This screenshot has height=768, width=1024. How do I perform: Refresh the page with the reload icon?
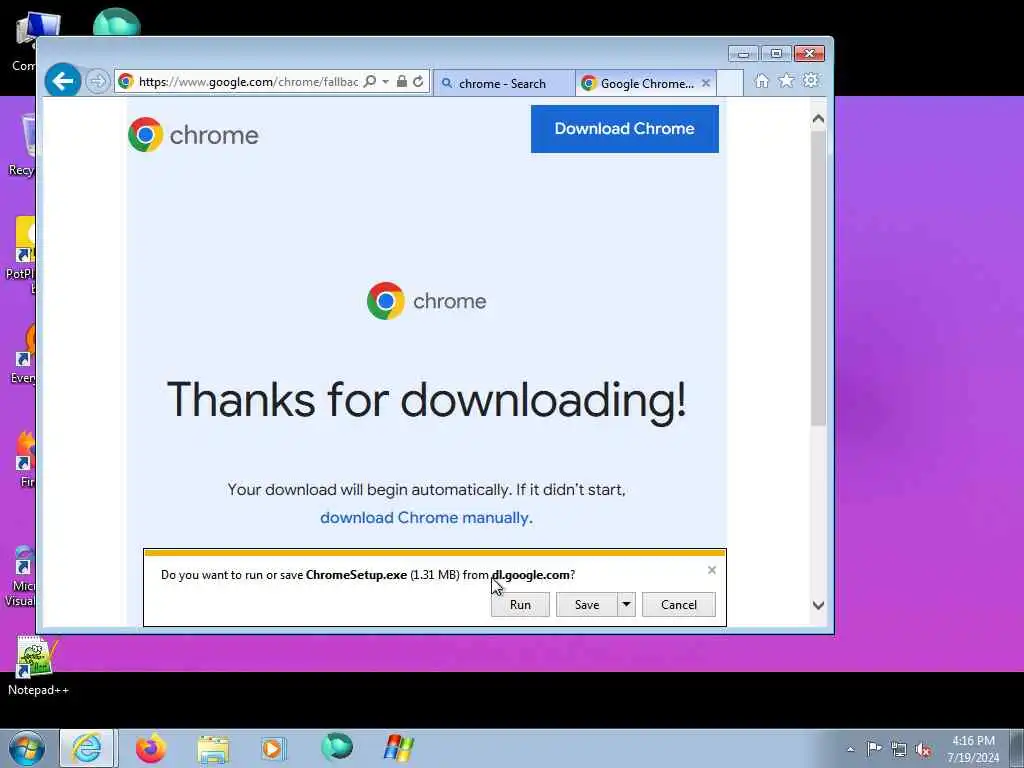(418, 82)
